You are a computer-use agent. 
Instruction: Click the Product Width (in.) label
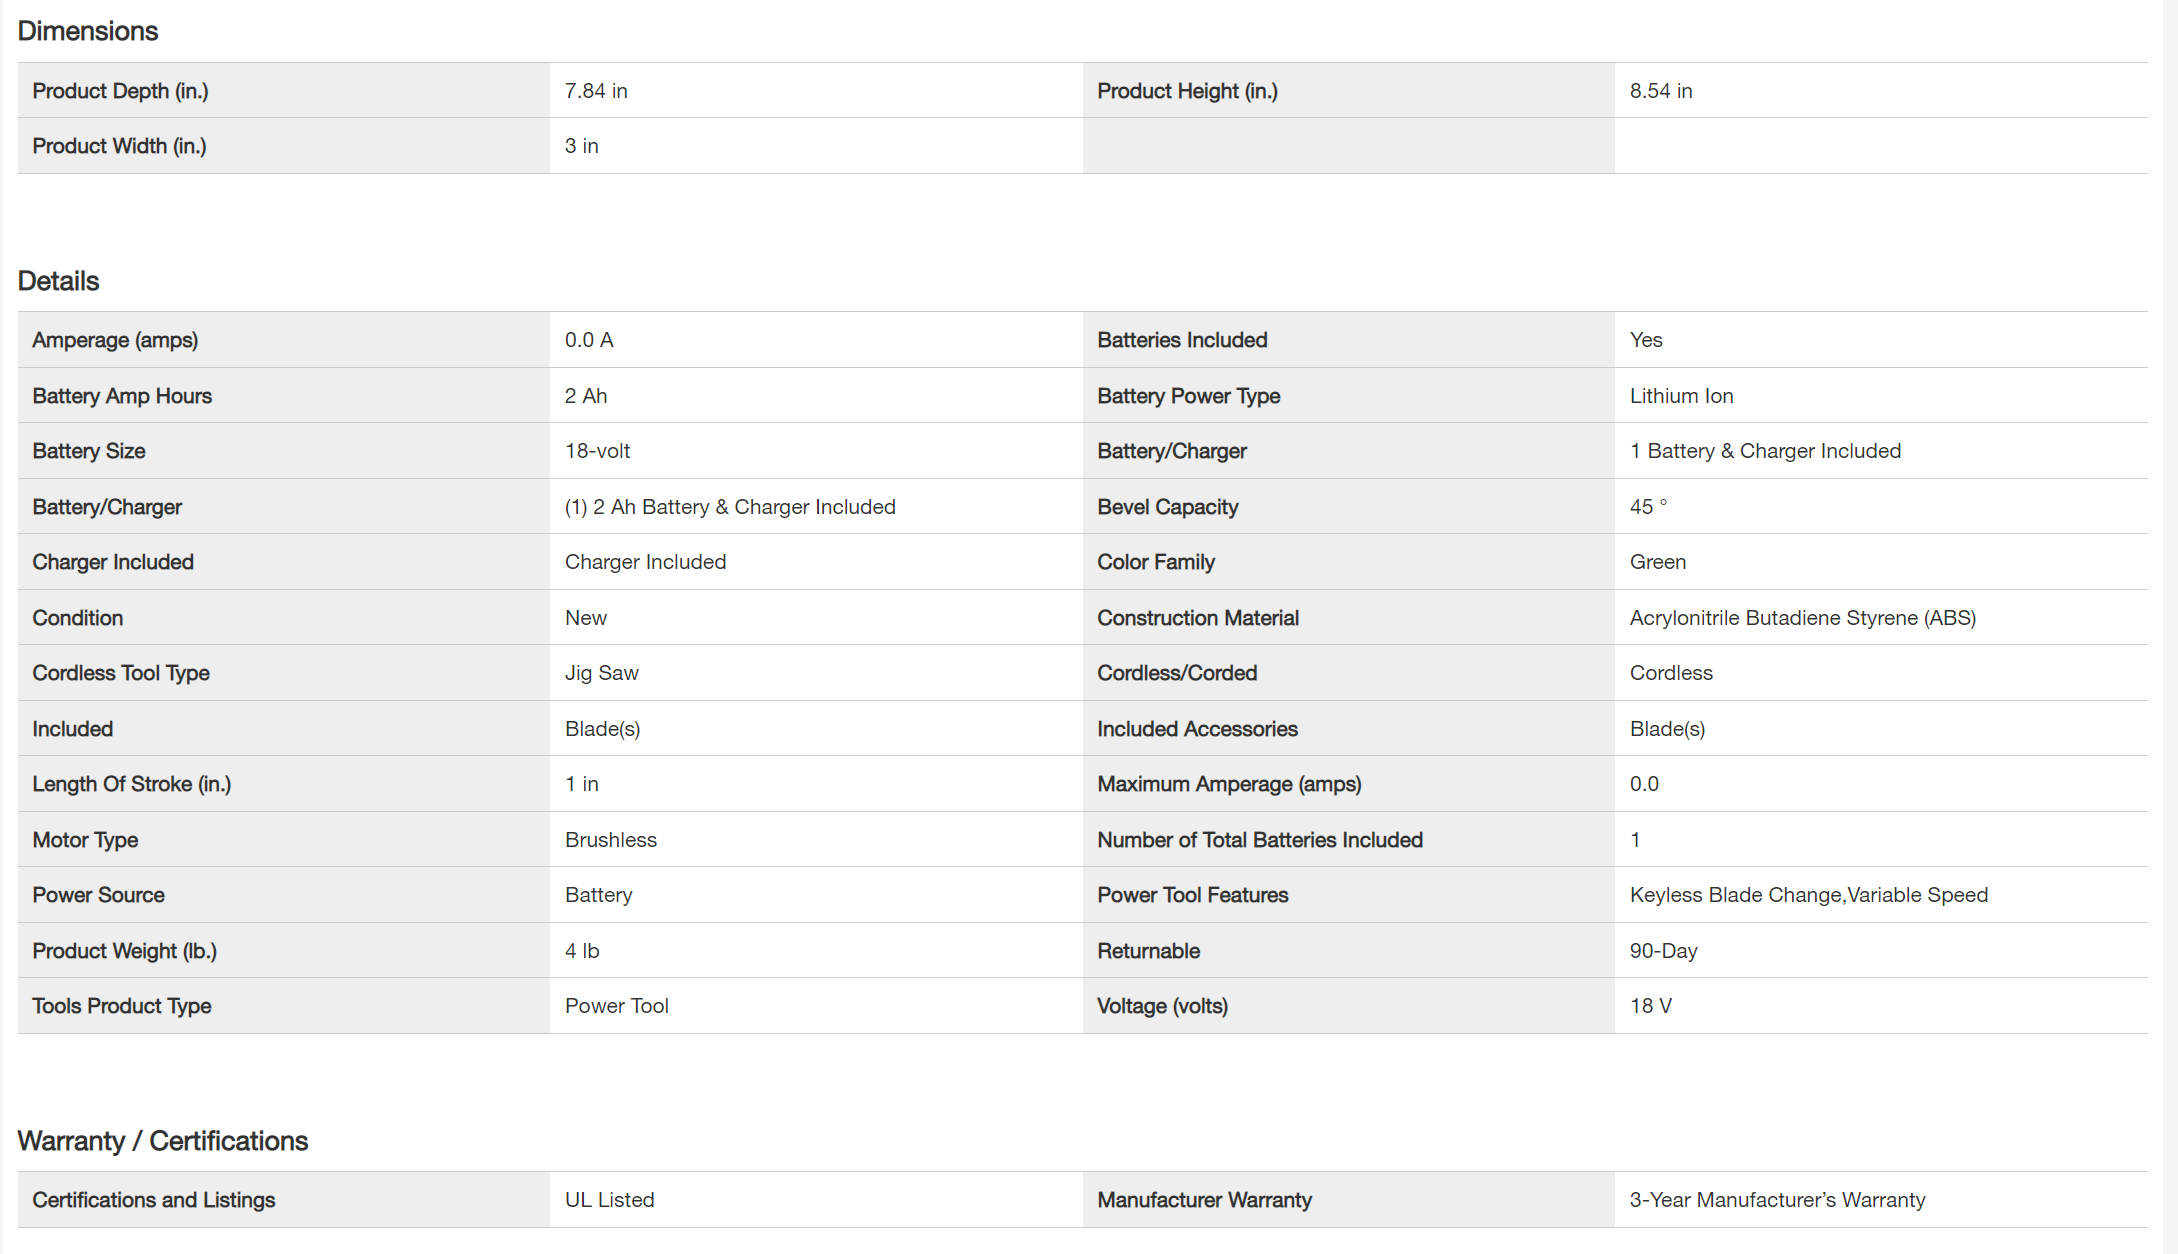click(119, 146)
